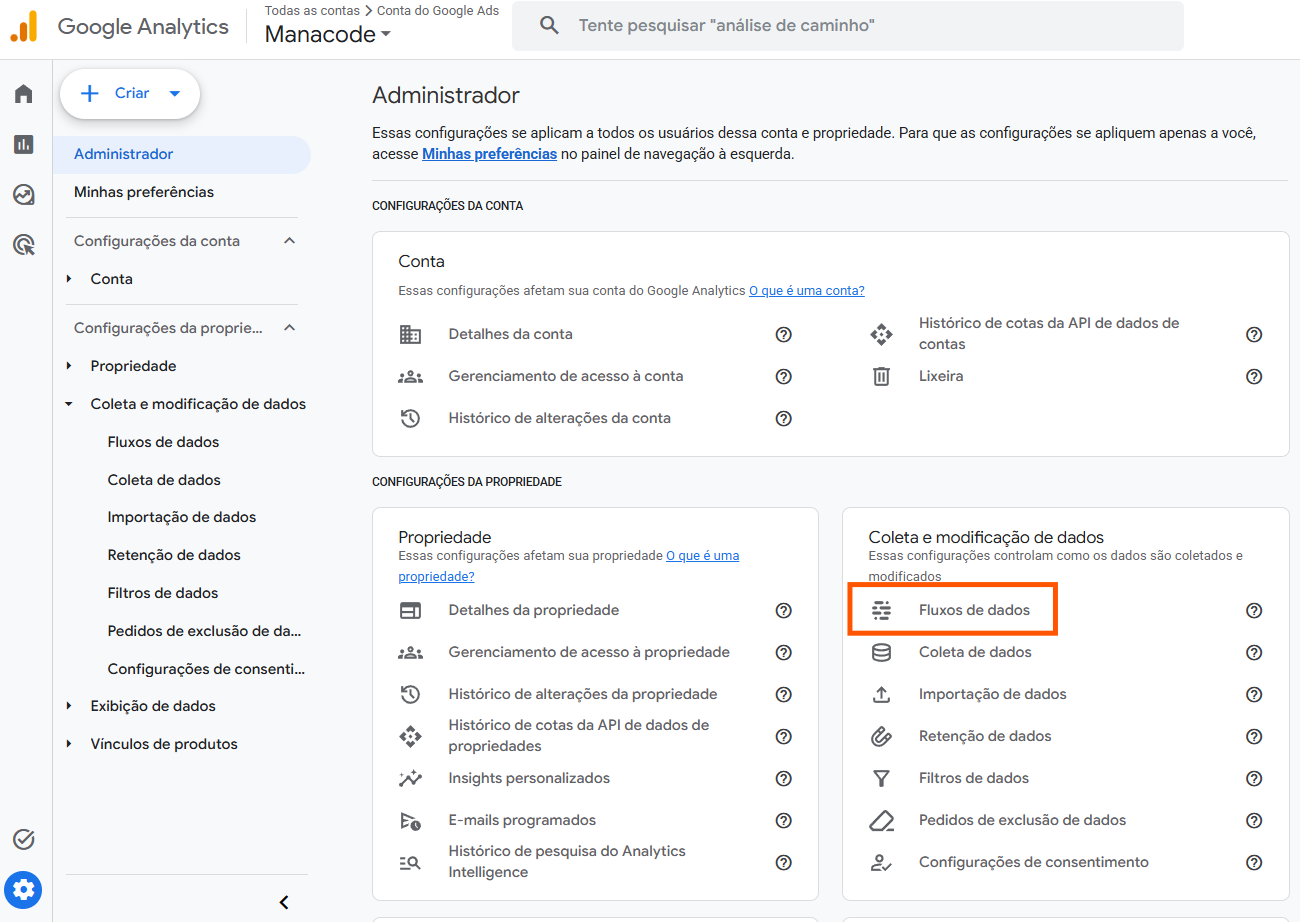
Task: Click the search field 'Tente pesquisar'
Action: [848, 26]
